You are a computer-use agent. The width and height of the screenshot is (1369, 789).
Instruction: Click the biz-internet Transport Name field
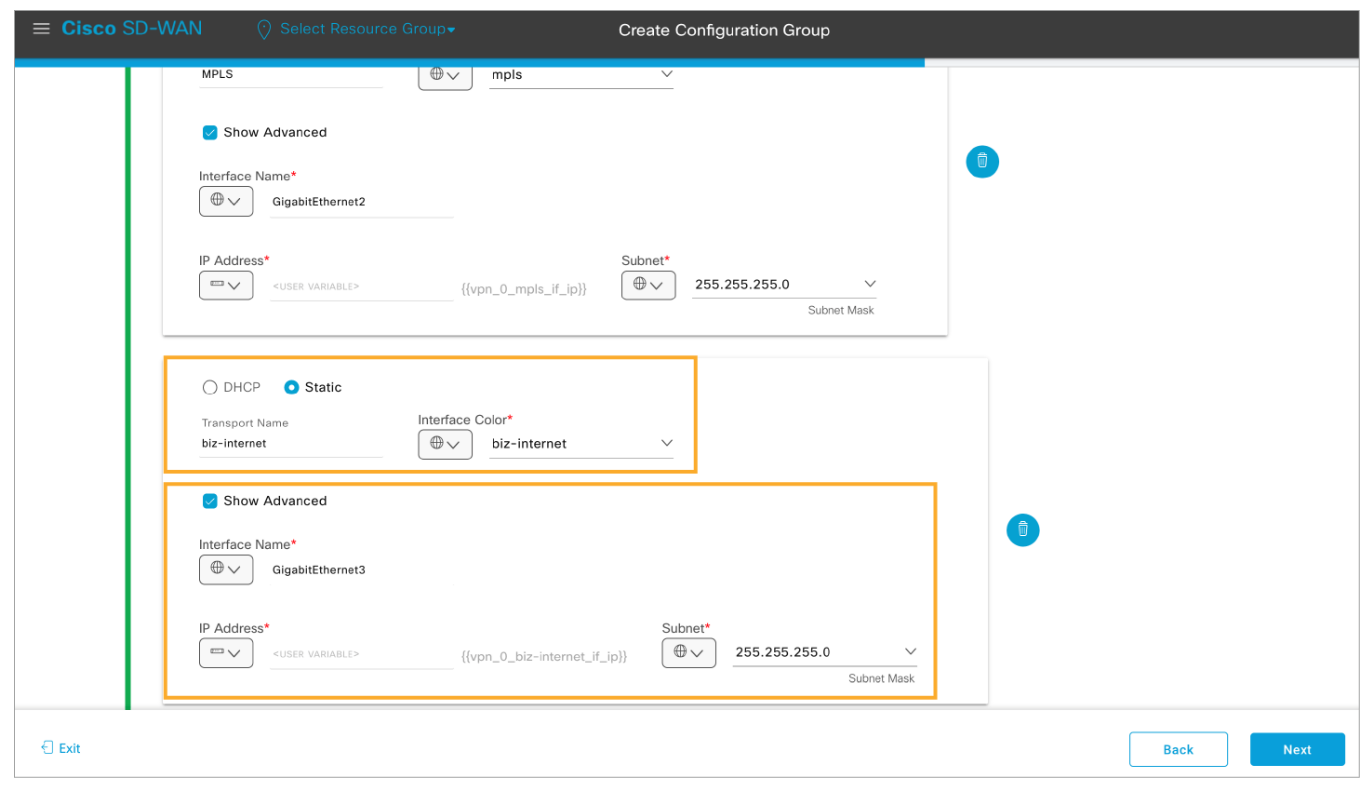(290, 444)
